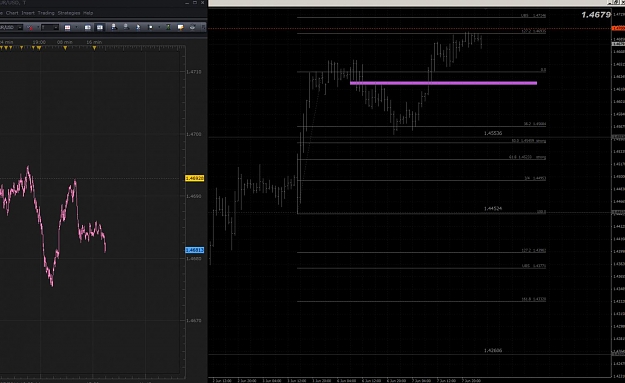Viewport: 625px width, 383px height.
Task: Click the 38.2 Fibonacci level label
Action: 535,124
